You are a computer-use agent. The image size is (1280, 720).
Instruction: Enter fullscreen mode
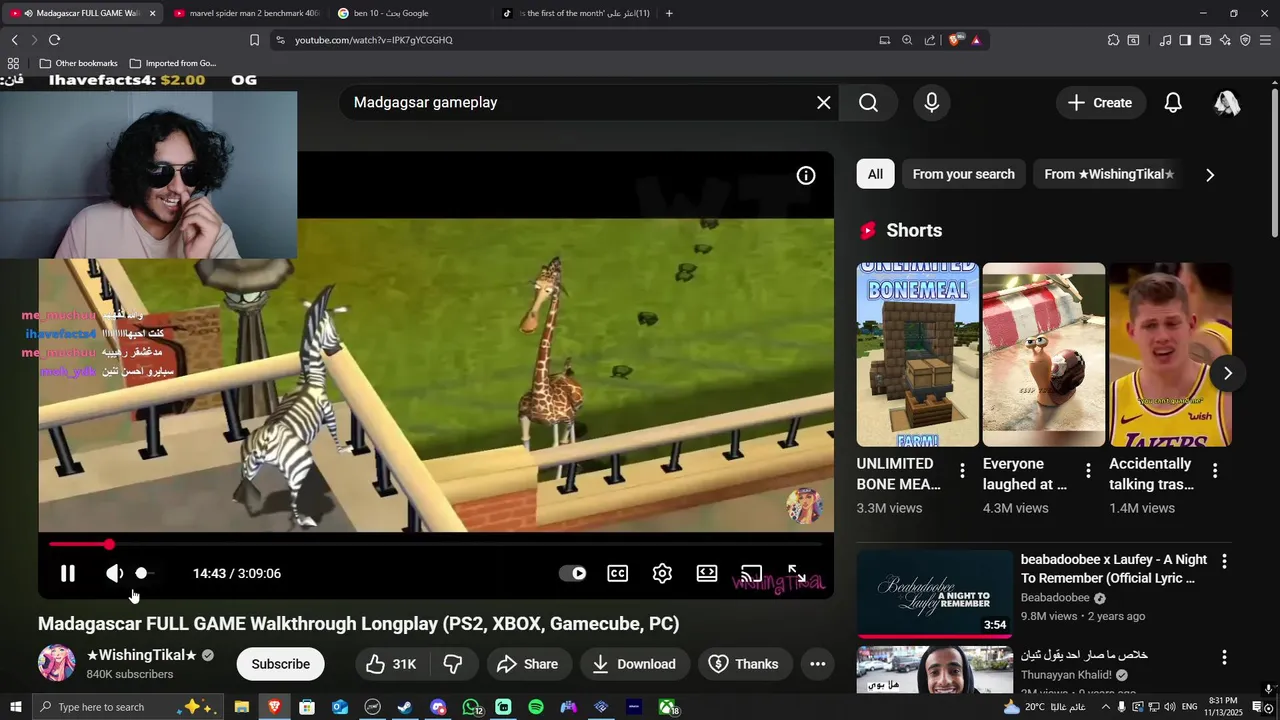pyautogui.click(x=797, y=573)
